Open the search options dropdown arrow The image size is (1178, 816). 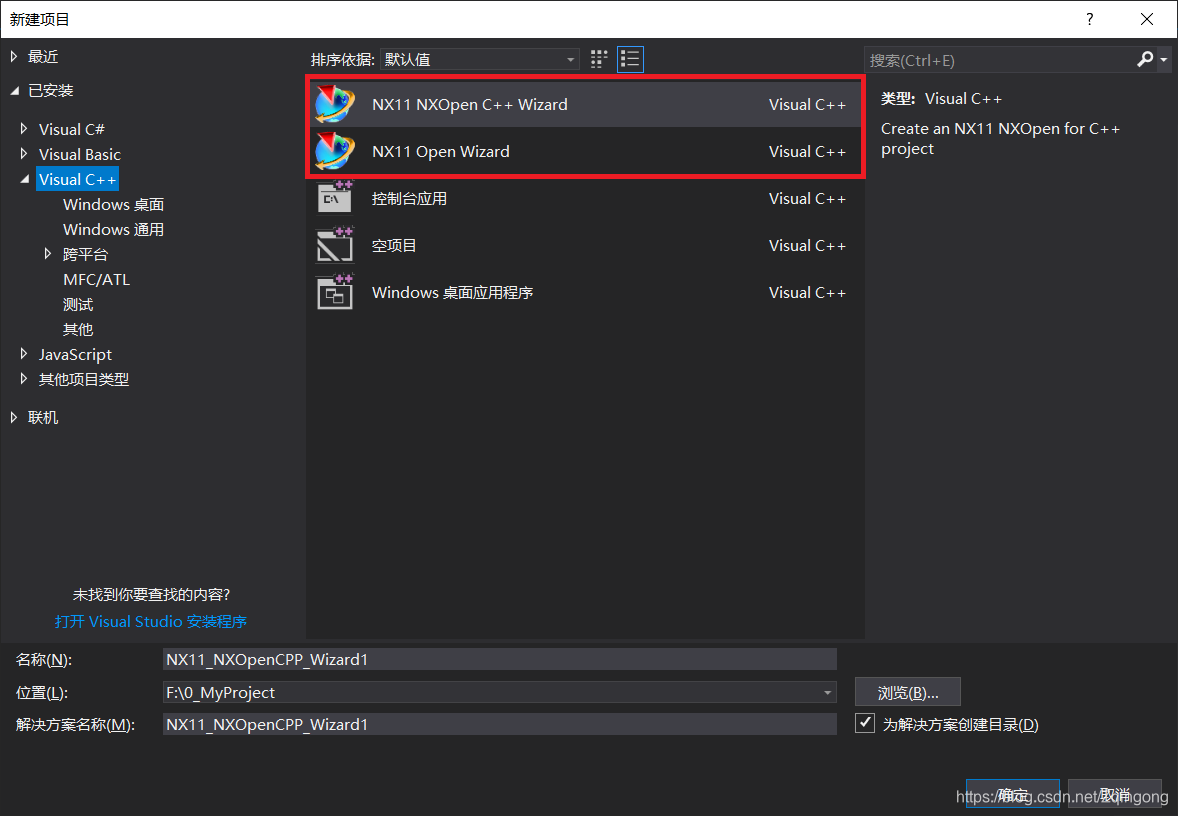[1164, 59]
